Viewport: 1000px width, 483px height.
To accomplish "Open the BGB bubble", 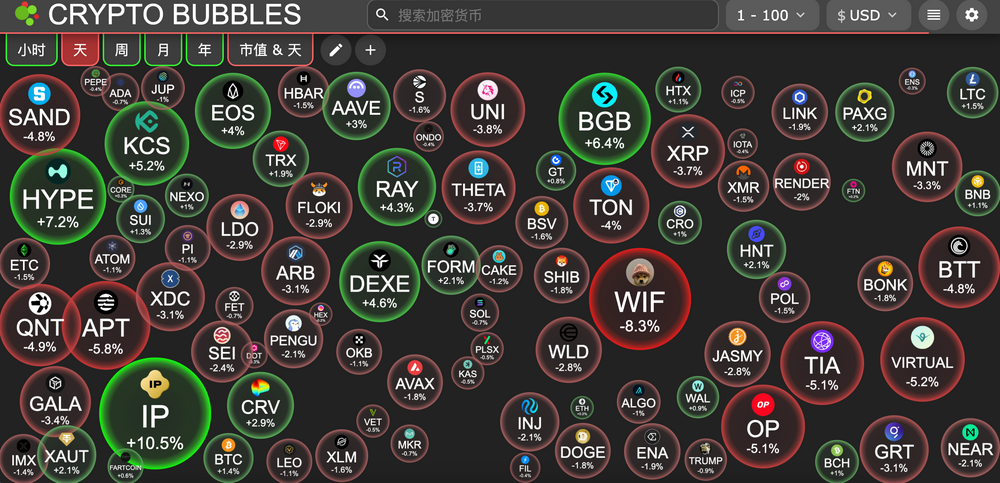I will click(x=605, y=119).
